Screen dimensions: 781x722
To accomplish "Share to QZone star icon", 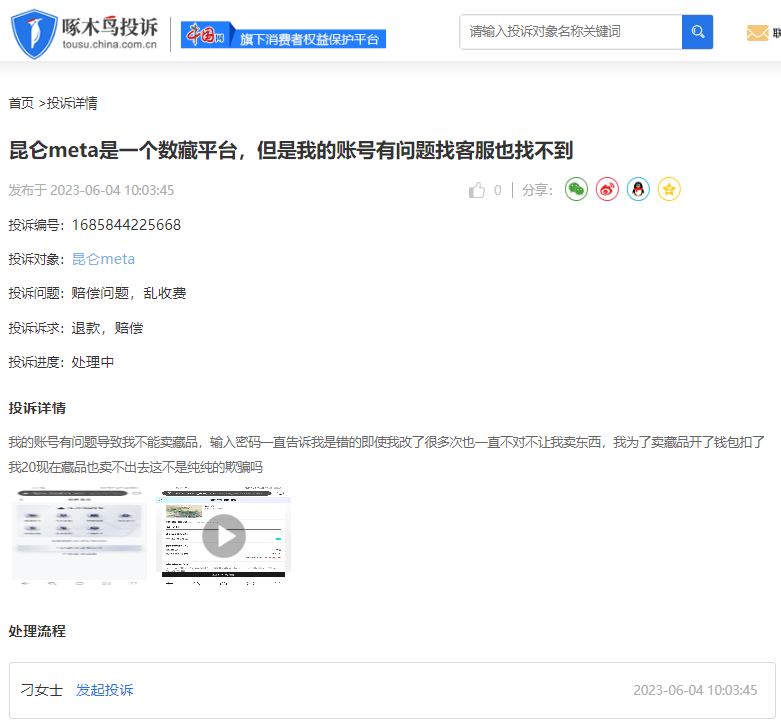I will [669, 189].
